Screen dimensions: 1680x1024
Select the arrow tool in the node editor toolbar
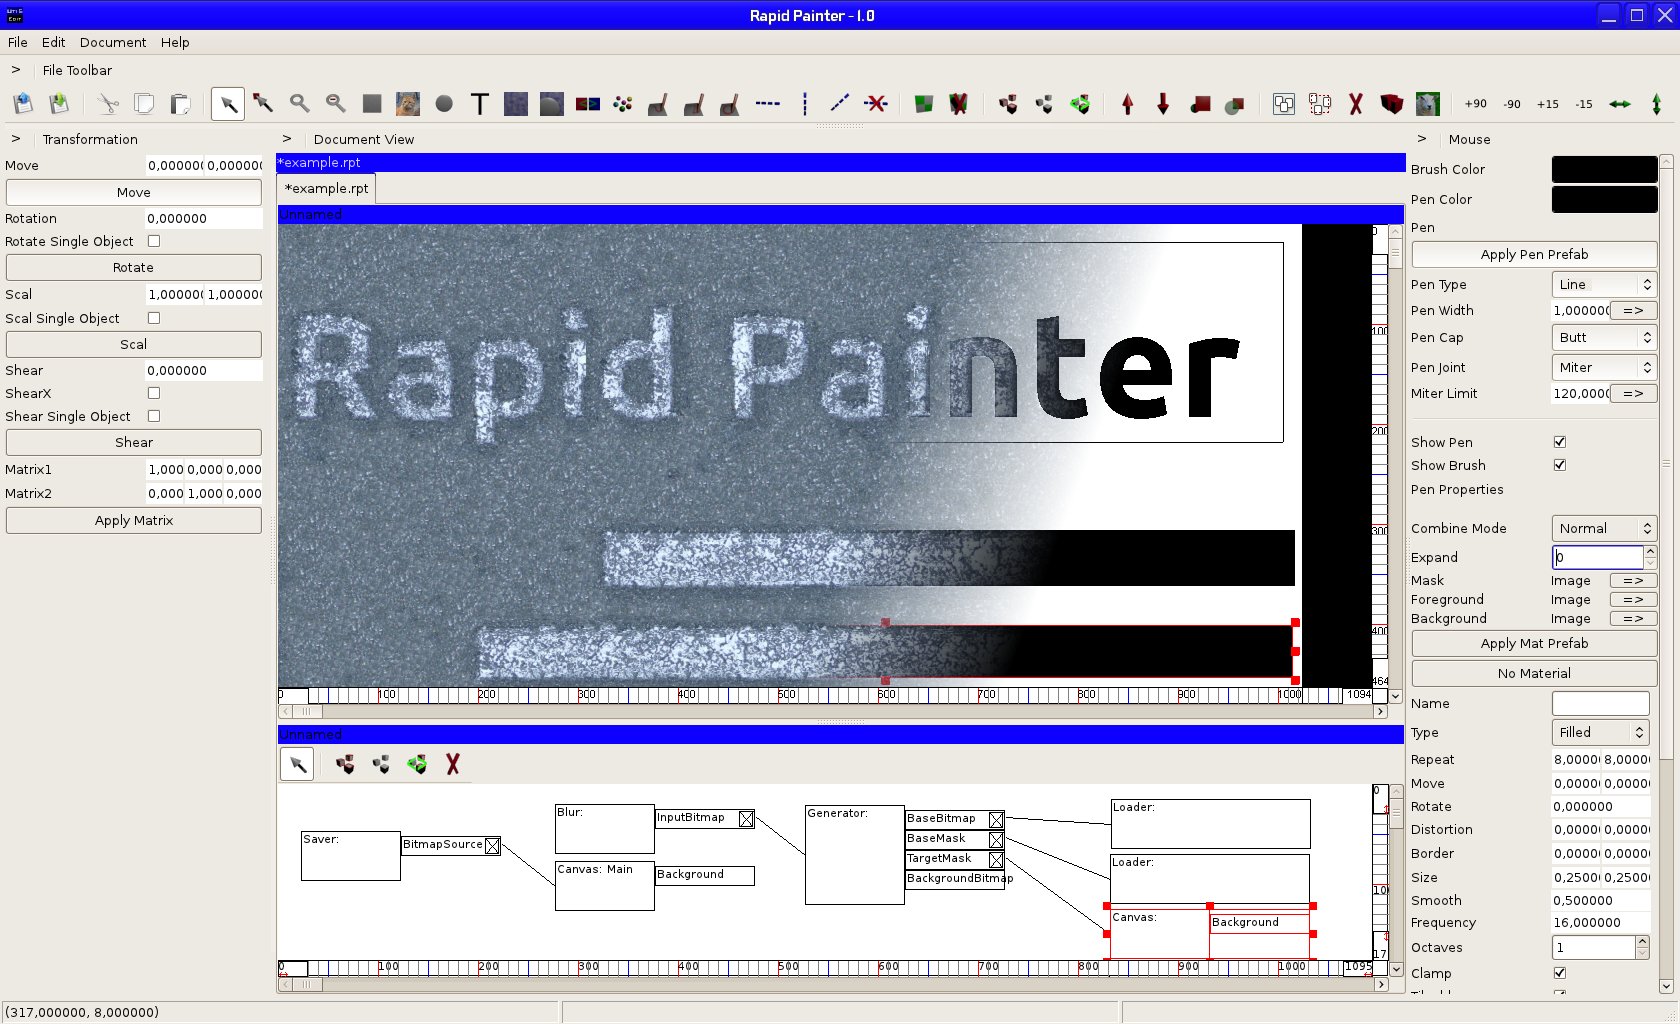point(296,764)
